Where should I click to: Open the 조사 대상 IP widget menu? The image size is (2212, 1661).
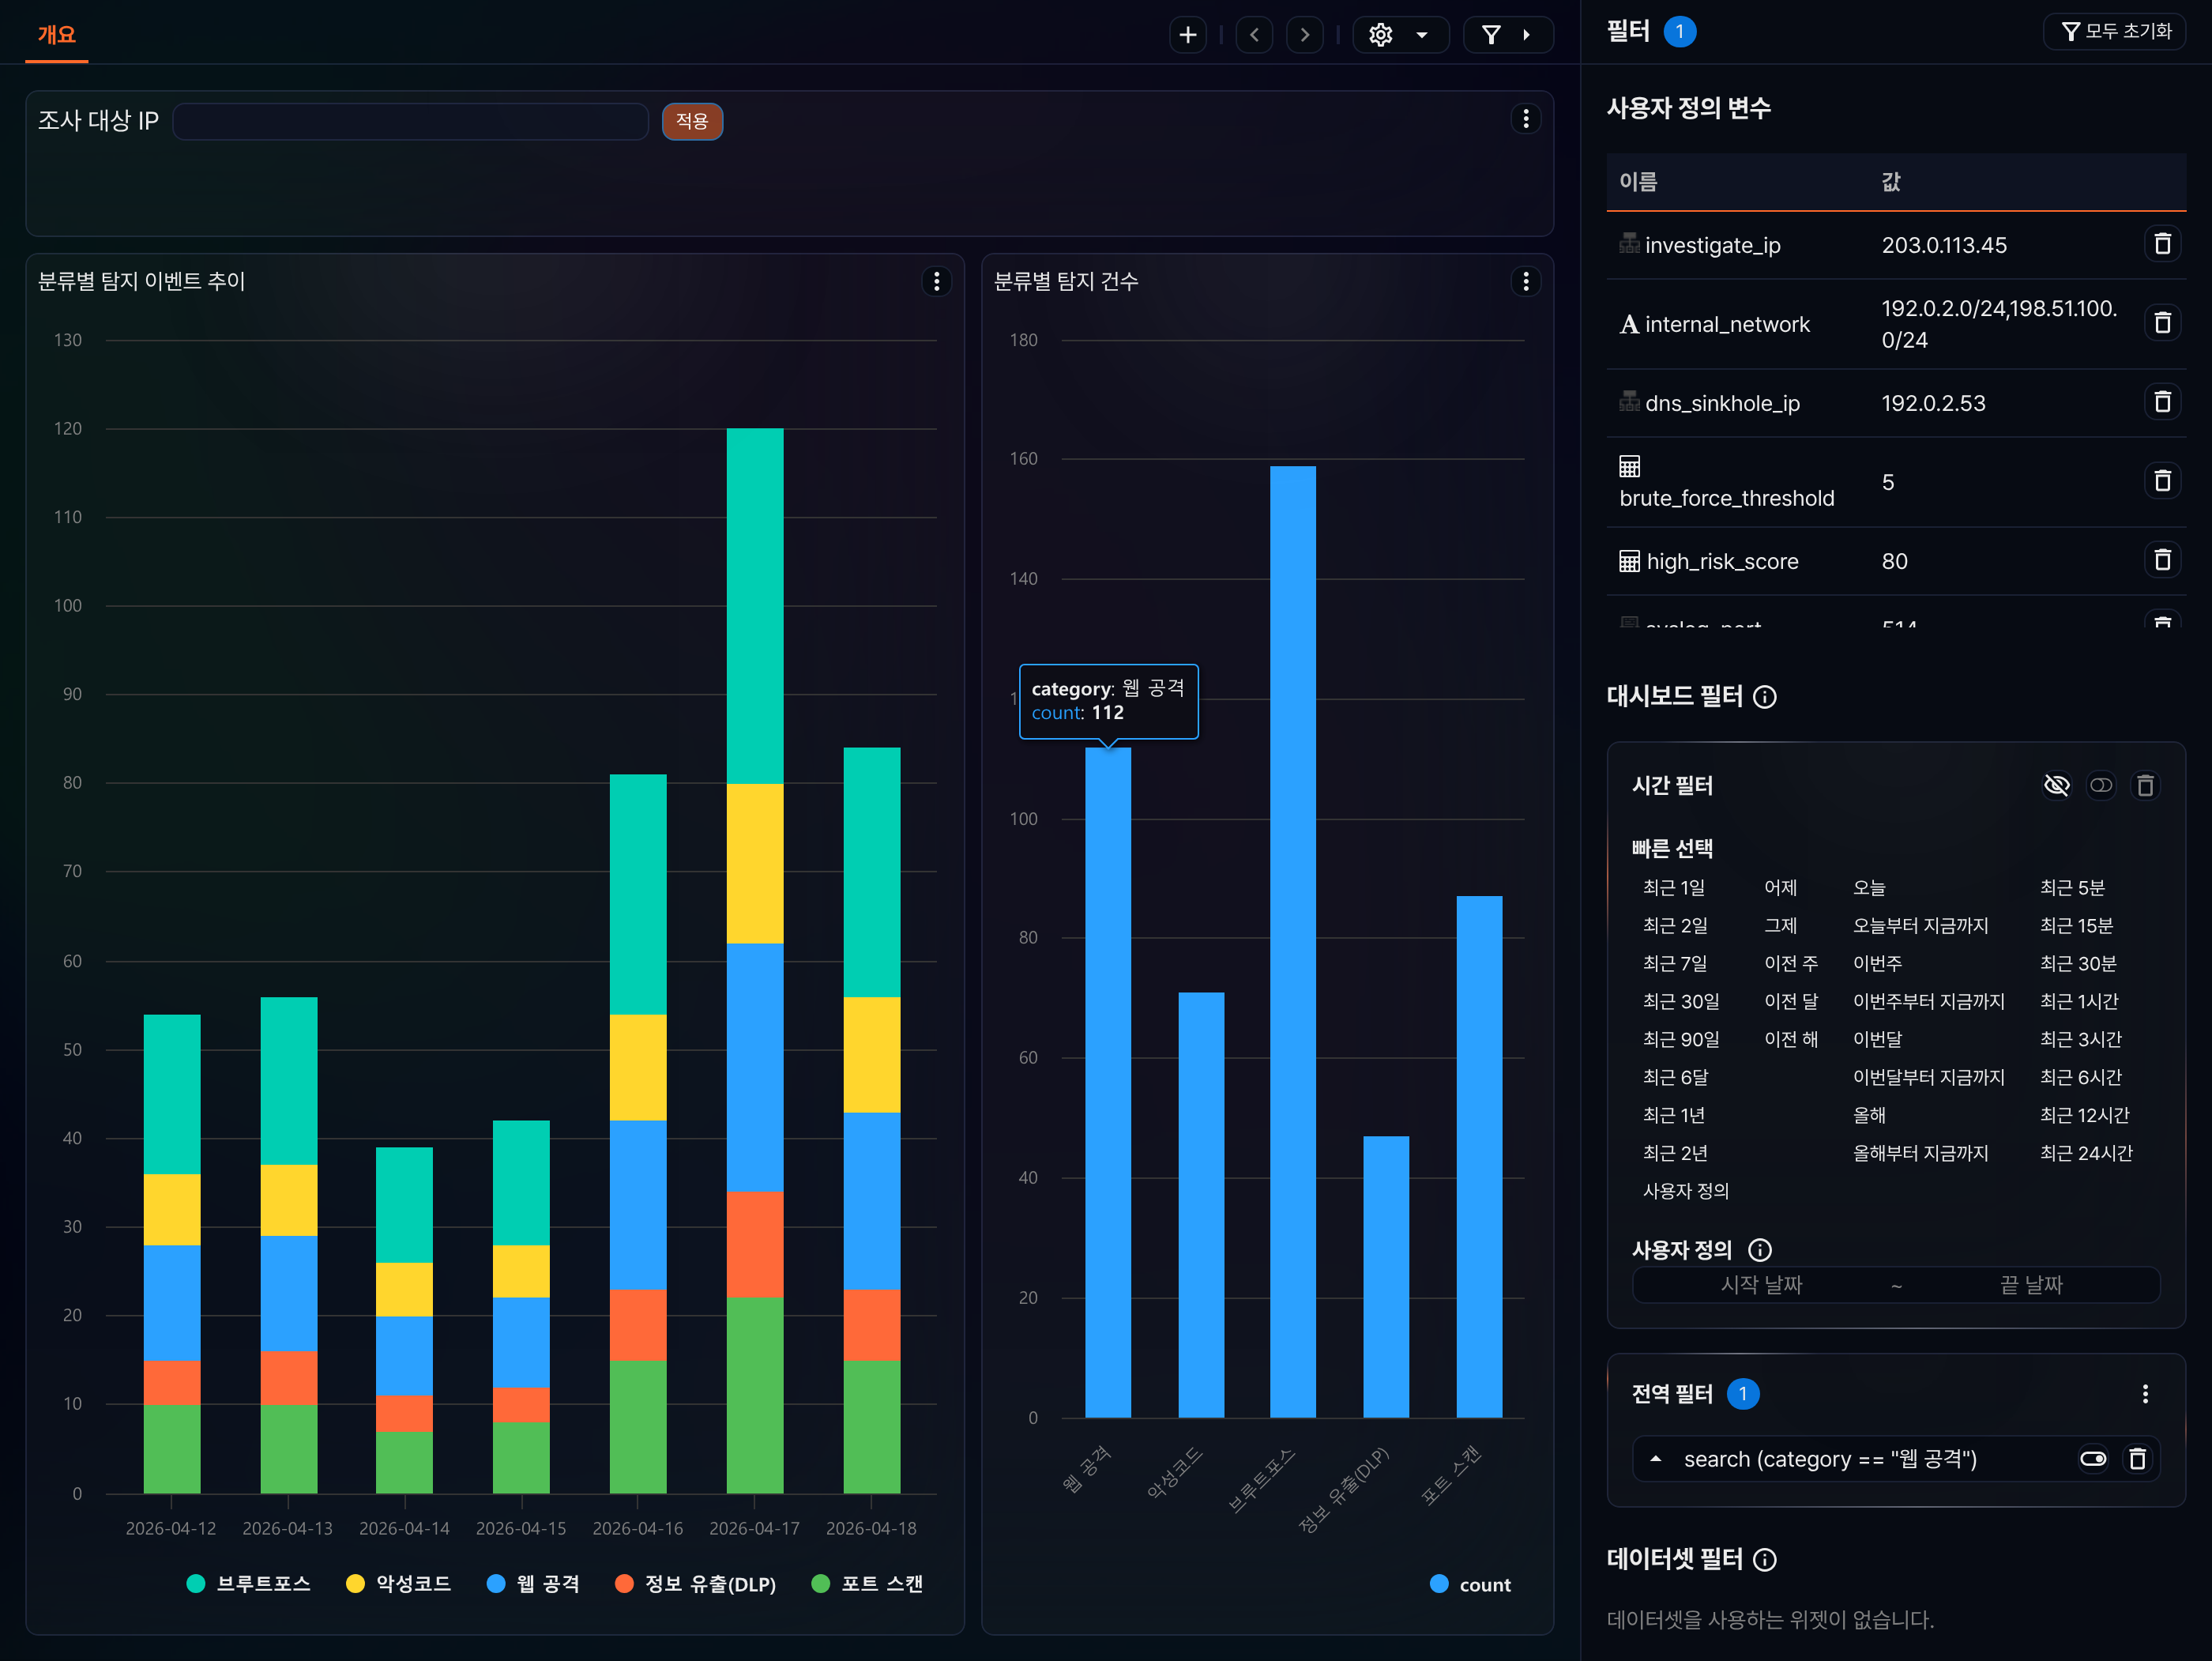coord(1525,119)
